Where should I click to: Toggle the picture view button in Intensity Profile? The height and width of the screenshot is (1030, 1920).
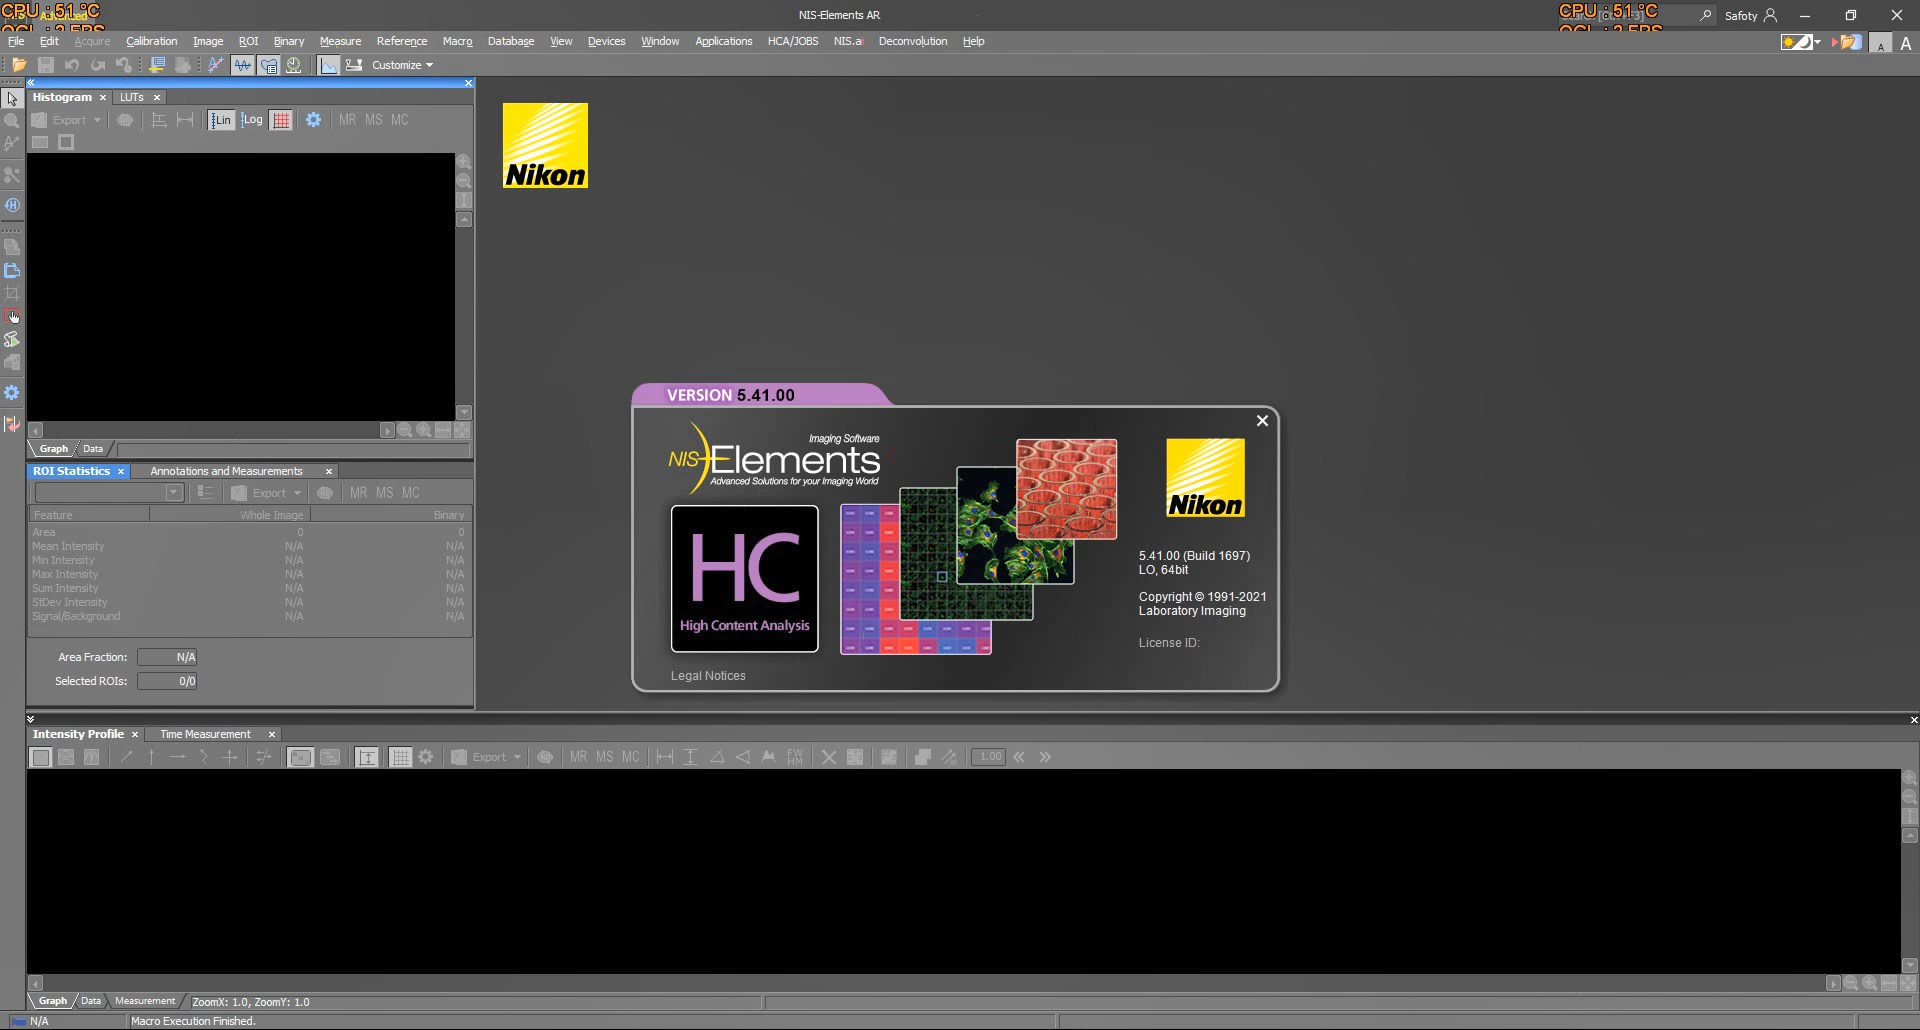click(300, 757)
